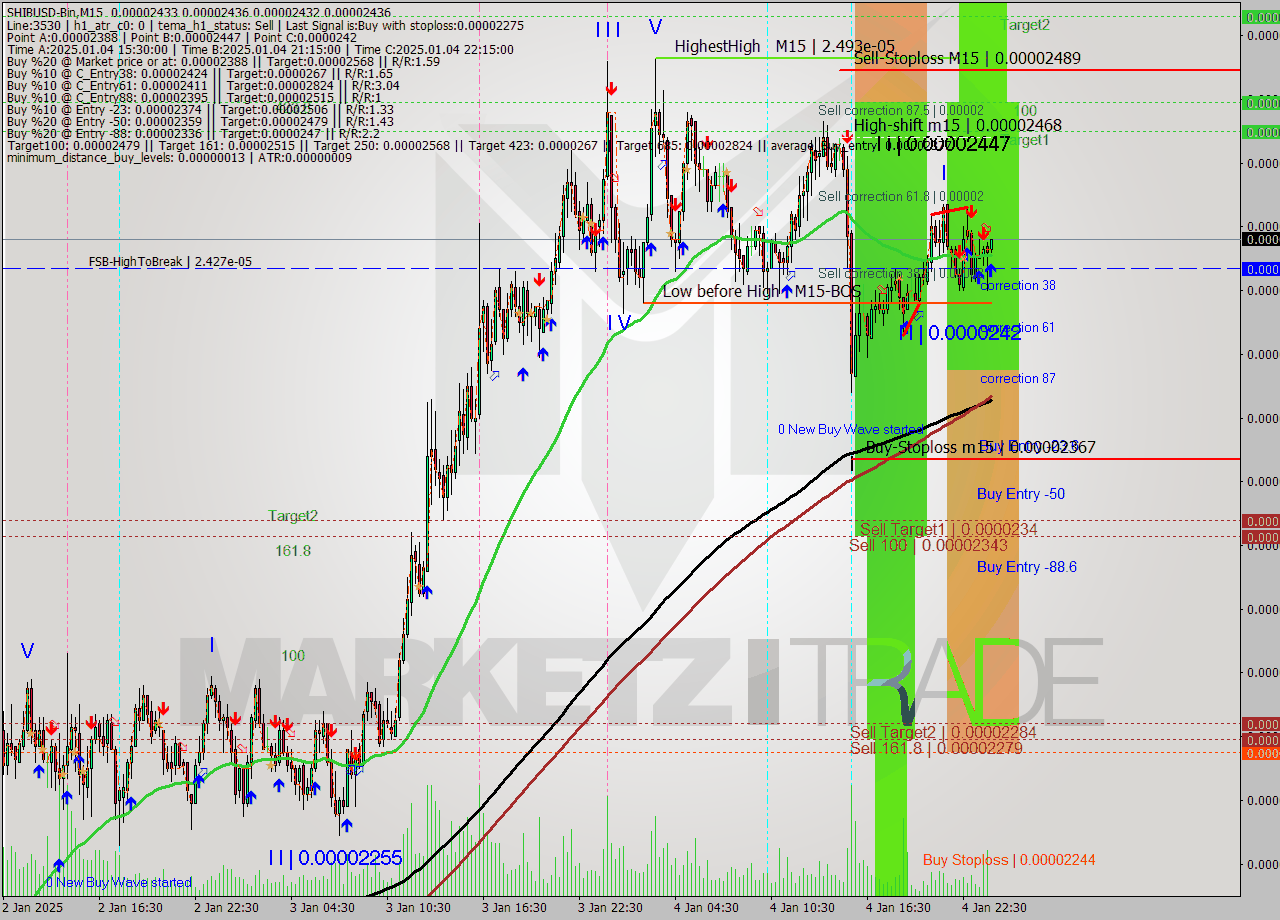Viewport: 1280px width, 920px height.
Task: Click the black current-price tag on price axis
Action: pos(1260,239)
